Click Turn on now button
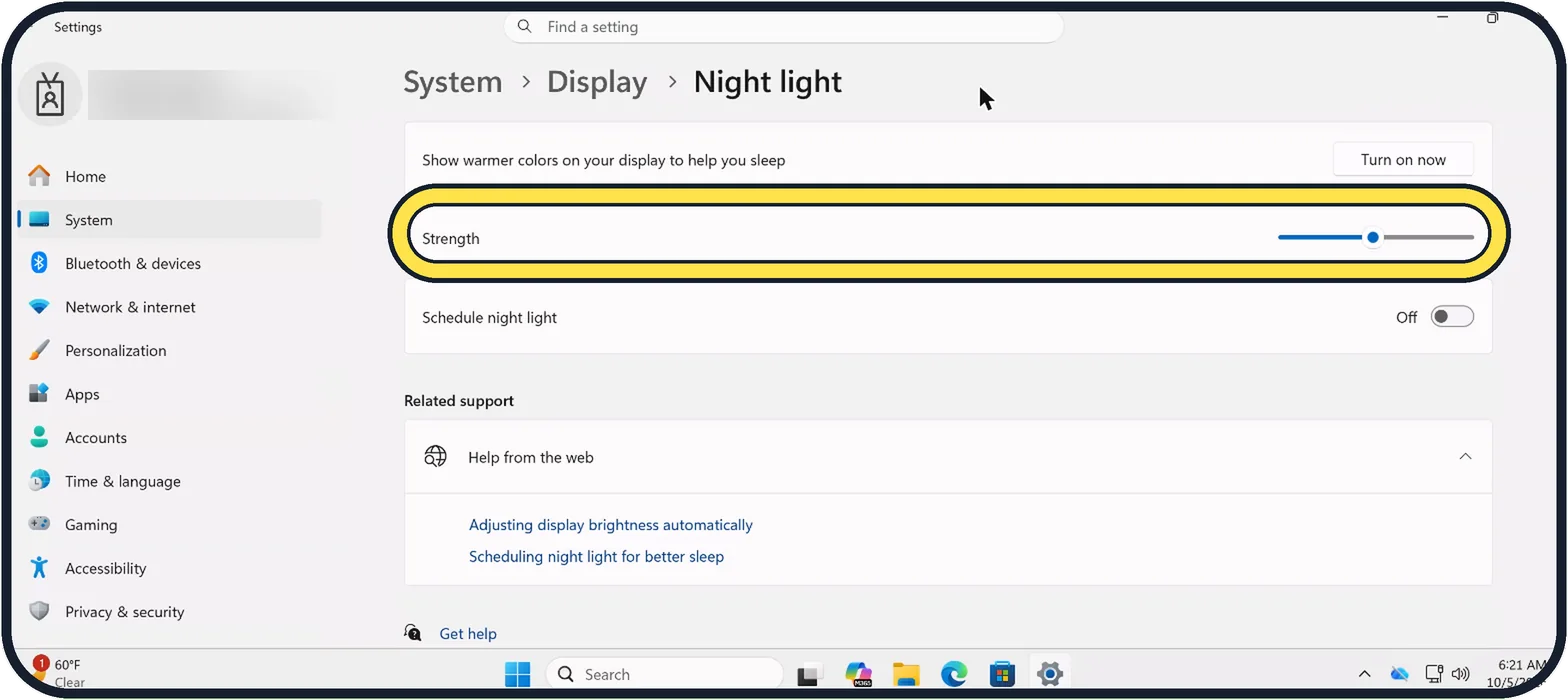Image resolution: width=1568 pixels, height=700 pixels. point(1403,160)
